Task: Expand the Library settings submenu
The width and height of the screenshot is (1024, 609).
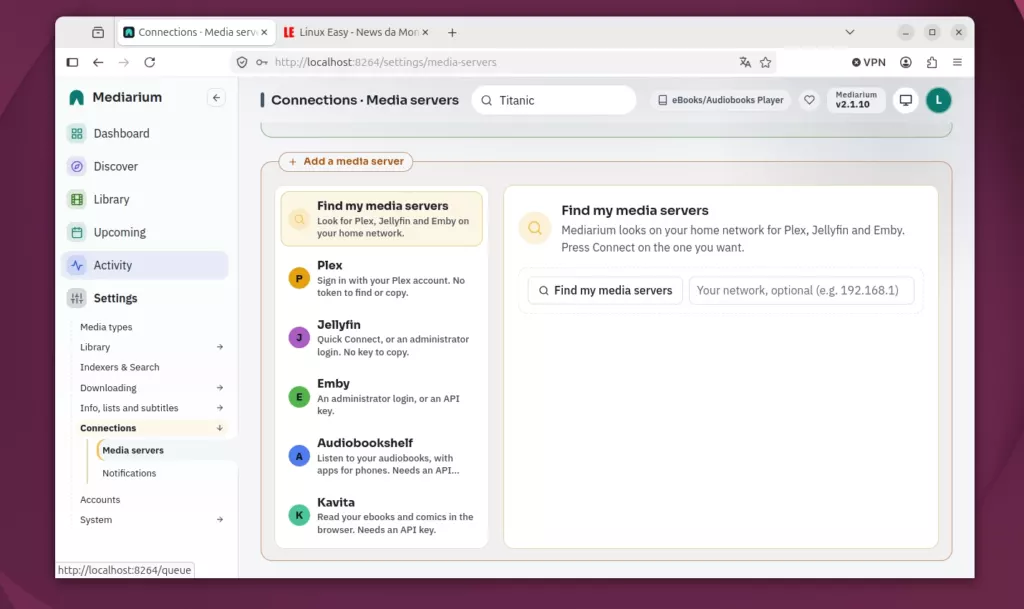Action: tap(219, 347)
